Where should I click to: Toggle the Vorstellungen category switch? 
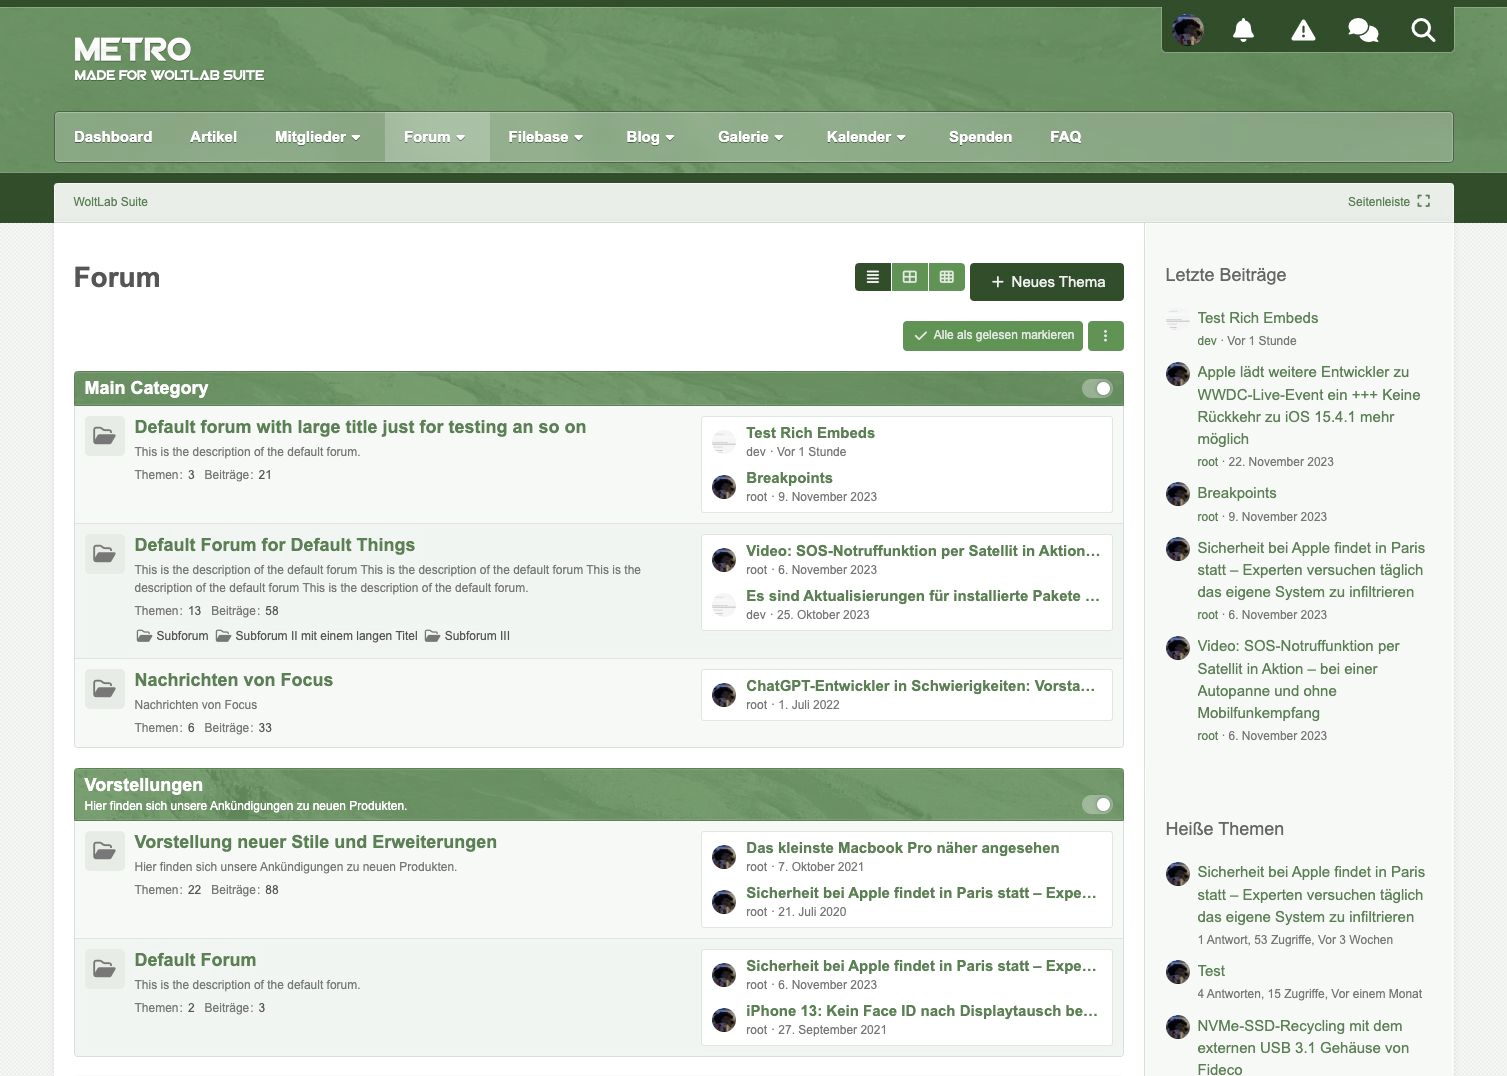pos(1097,804)
